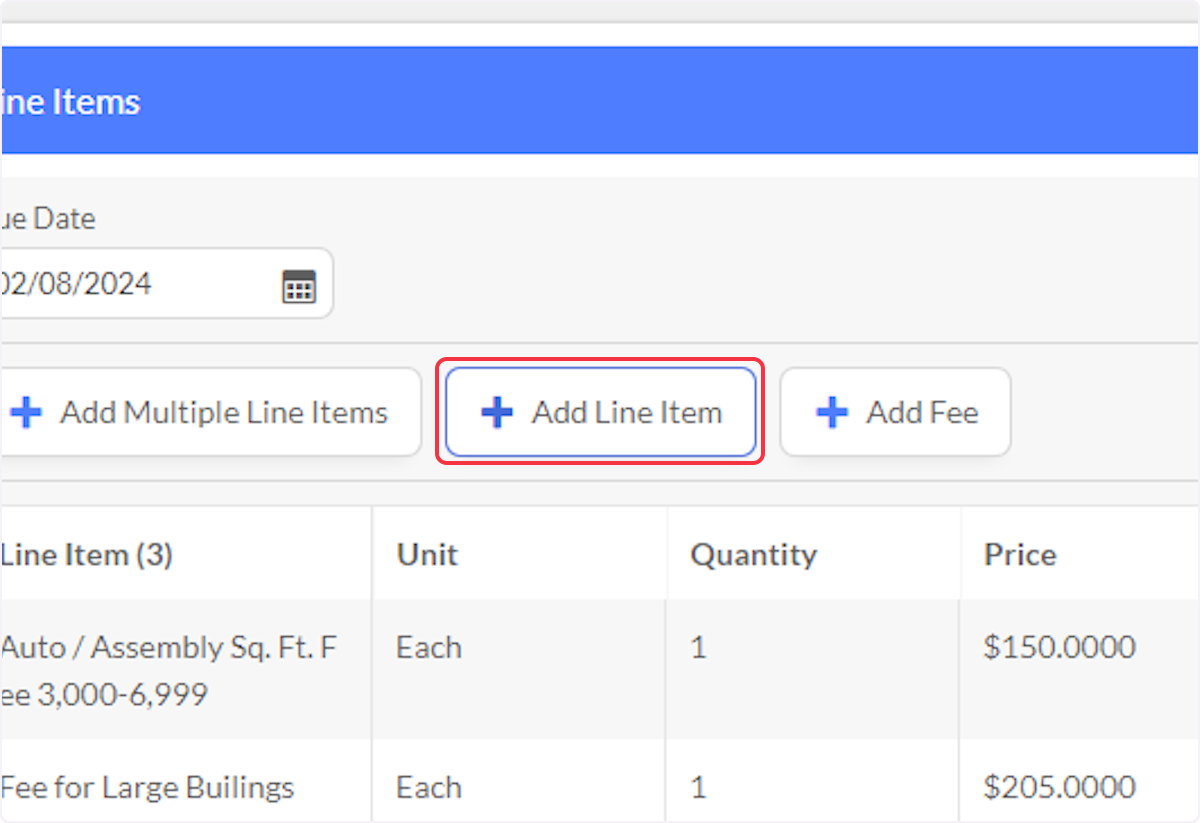Screen dimensions: 1200x823
Task: Click Add Multiple Line Items button
Action: coord(210,412)
